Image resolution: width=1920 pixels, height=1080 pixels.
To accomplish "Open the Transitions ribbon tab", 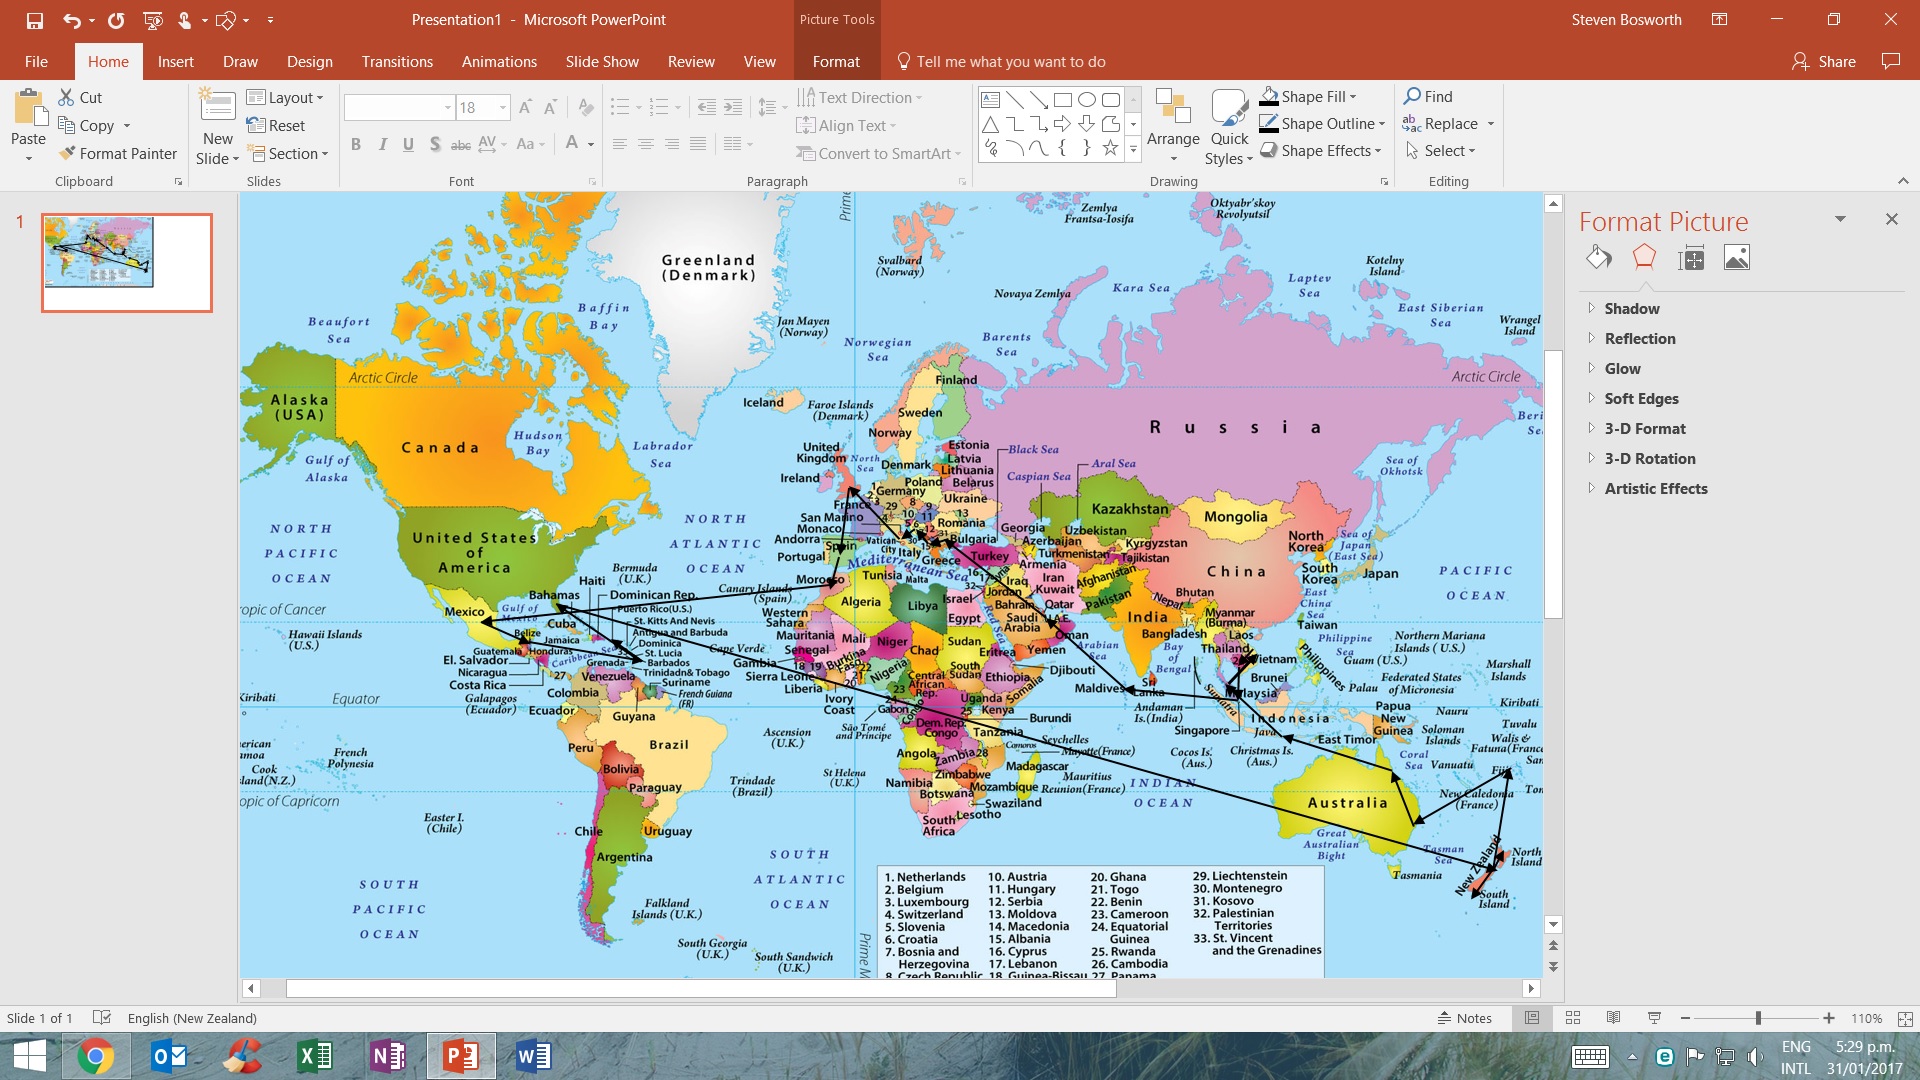I will [x=397, y=62].
